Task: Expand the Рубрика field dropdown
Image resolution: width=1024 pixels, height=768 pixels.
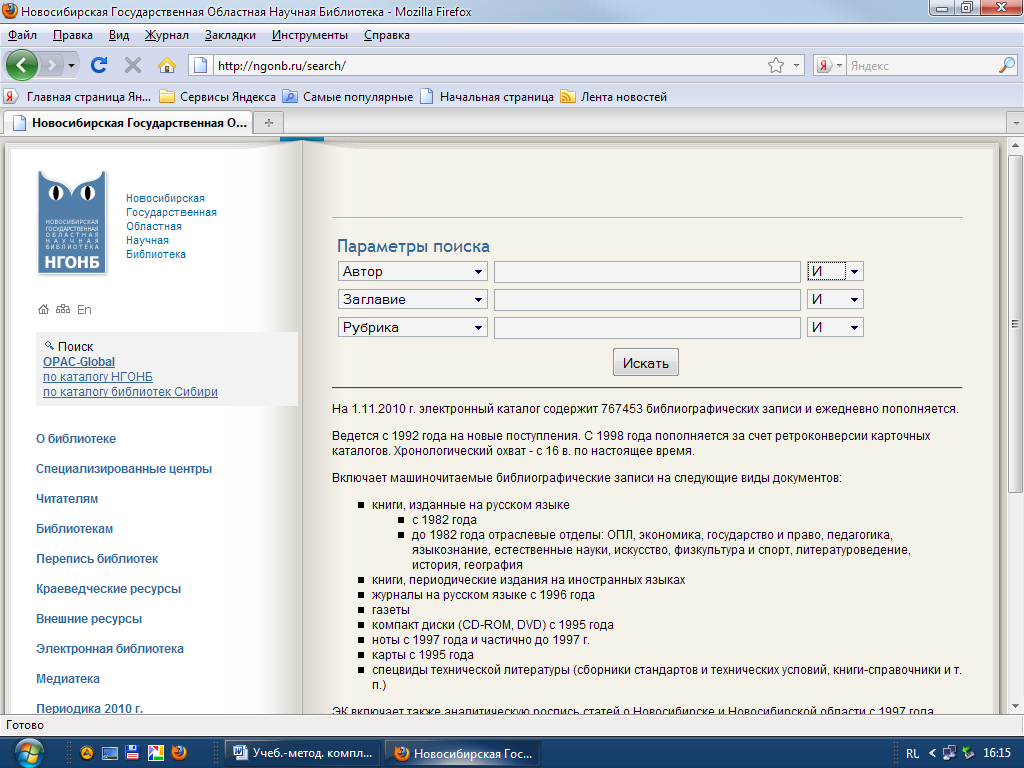Action: coord(413,328)
